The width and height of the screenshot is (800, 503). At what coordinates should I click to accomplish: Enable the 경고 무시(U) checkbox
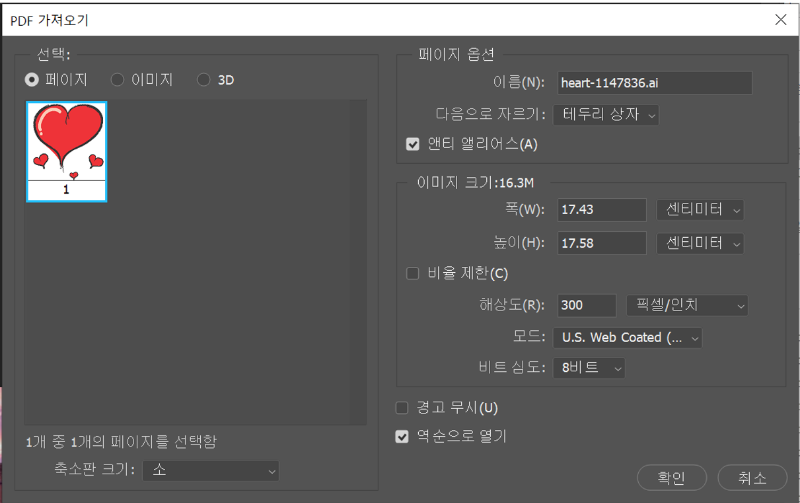point(402,408)
